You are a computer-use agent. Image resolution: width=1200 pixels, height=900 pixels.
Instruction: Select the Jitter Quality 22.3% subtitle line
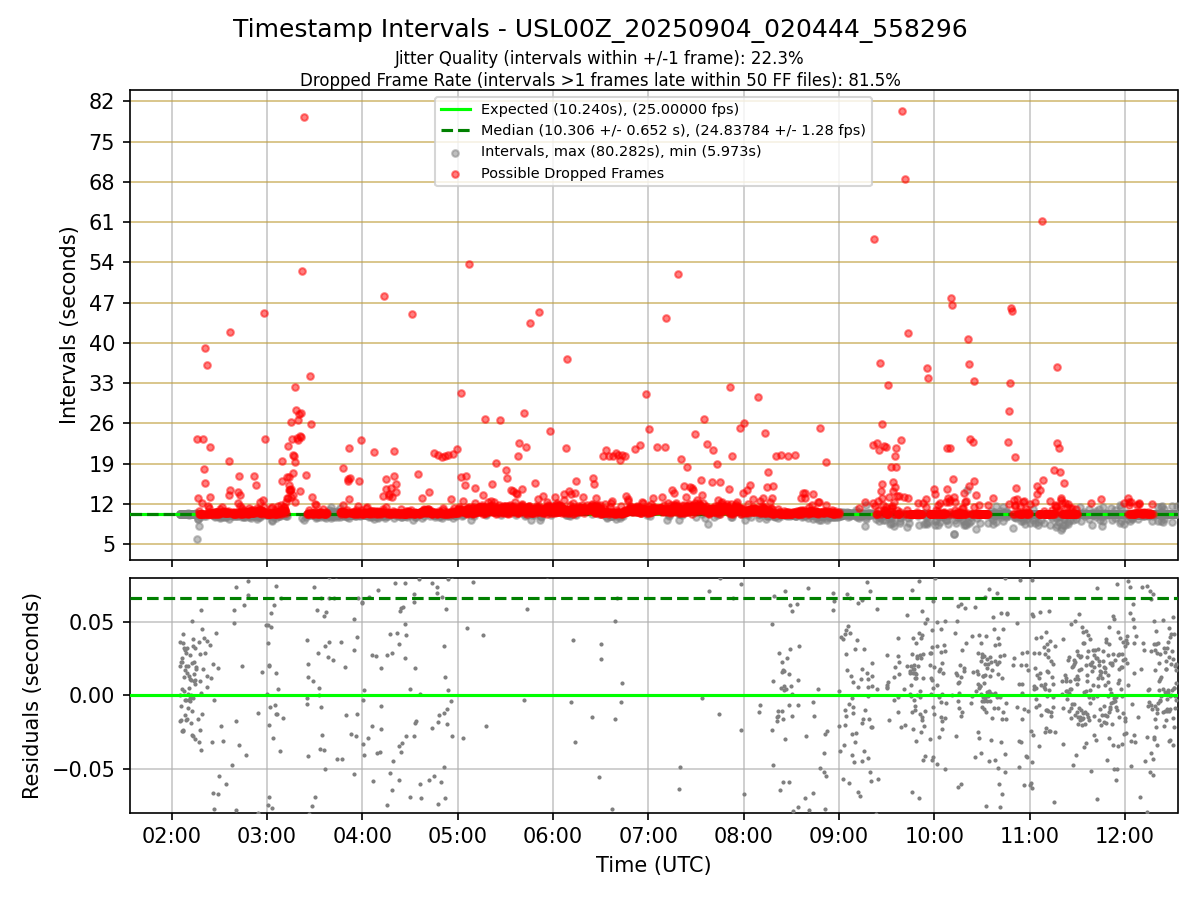(x=599, y=58)
